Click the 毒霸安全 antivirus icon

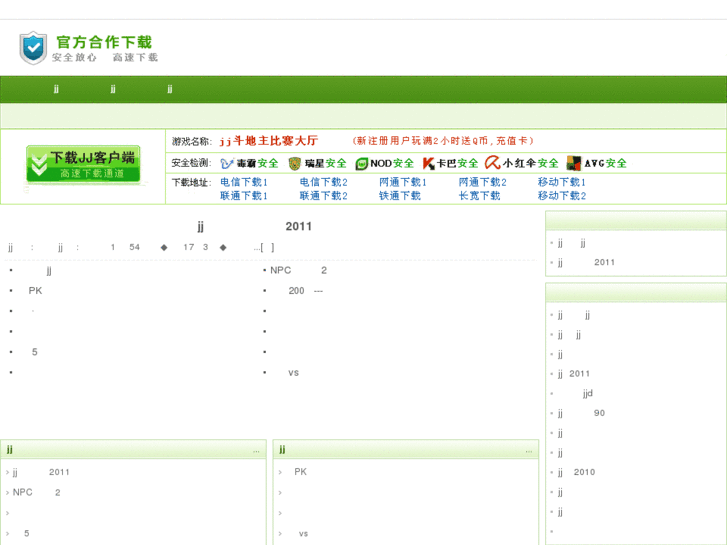tap(227, 163)
